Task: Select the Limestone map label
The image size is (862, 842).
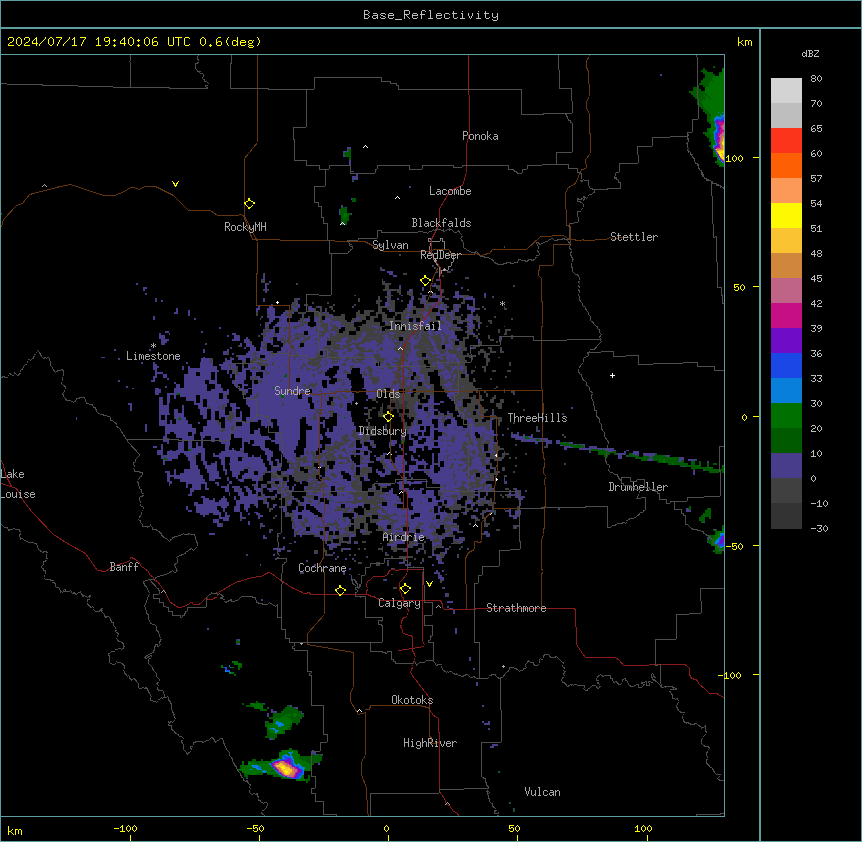Action: click(153, 356)
